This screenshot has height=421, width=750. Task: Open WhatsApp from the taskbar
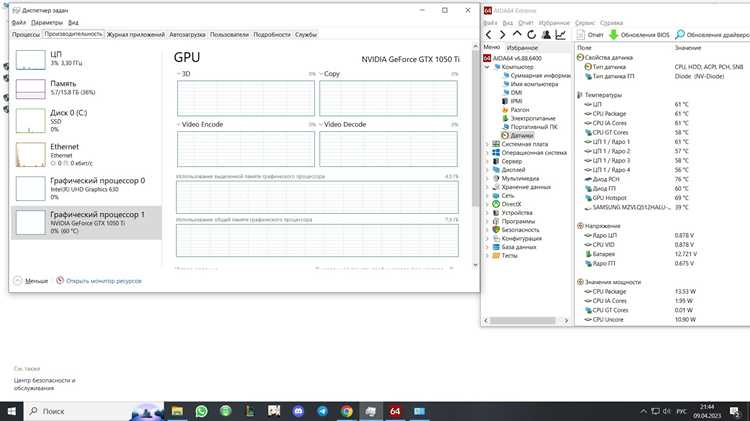(x=201, y=411)
